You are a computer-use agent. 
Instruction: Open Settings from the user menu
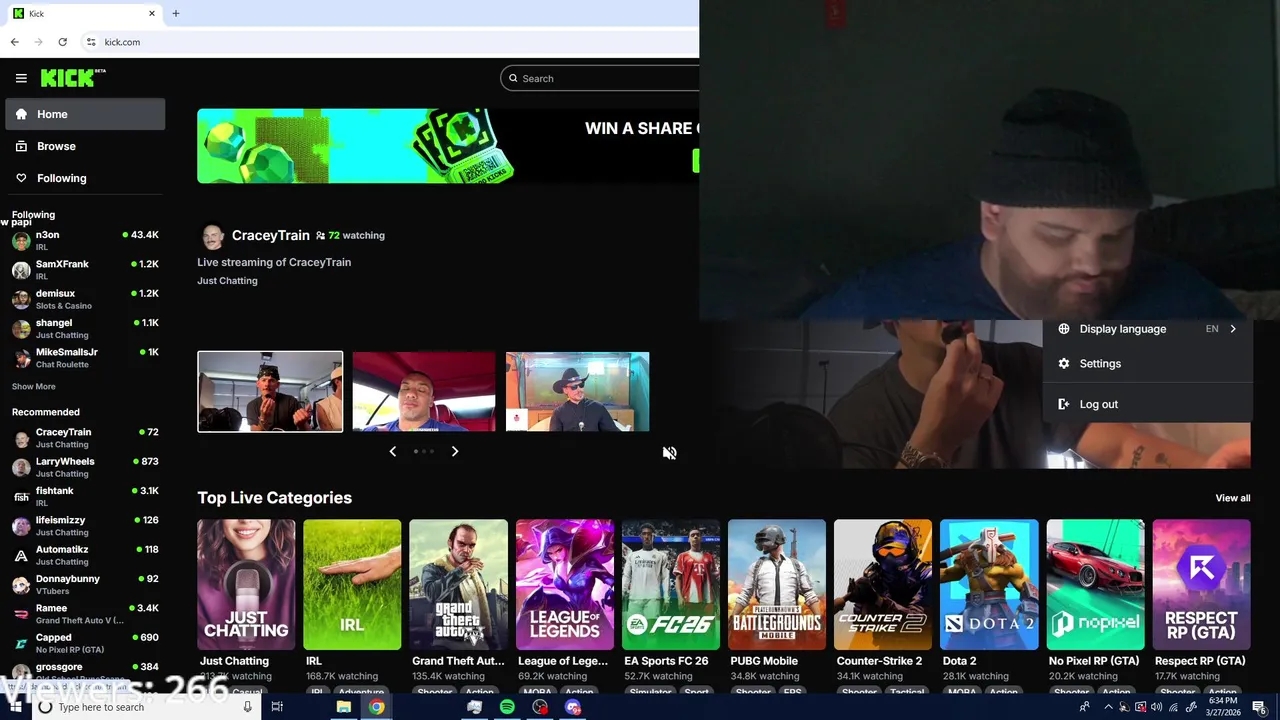(1147, 364)
